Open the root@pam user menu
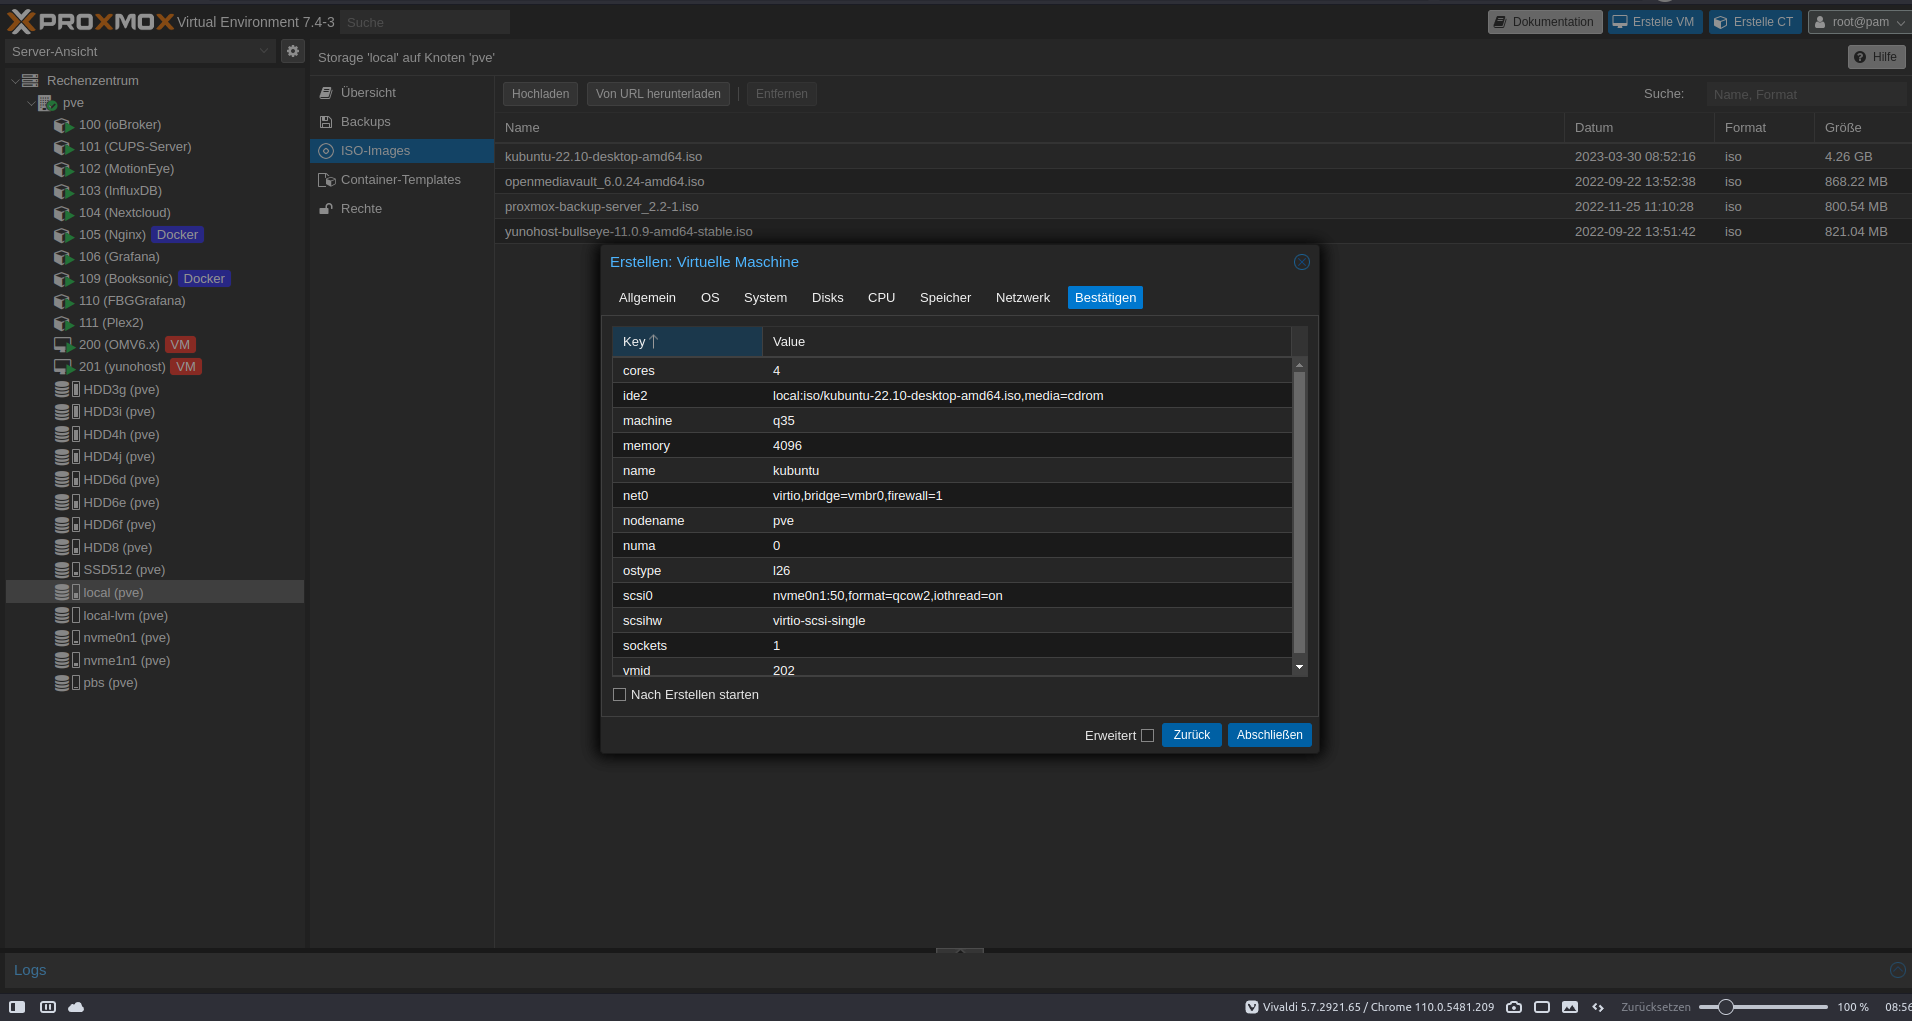This screenshot has height=1021, width=1912. pos(1860,22)
